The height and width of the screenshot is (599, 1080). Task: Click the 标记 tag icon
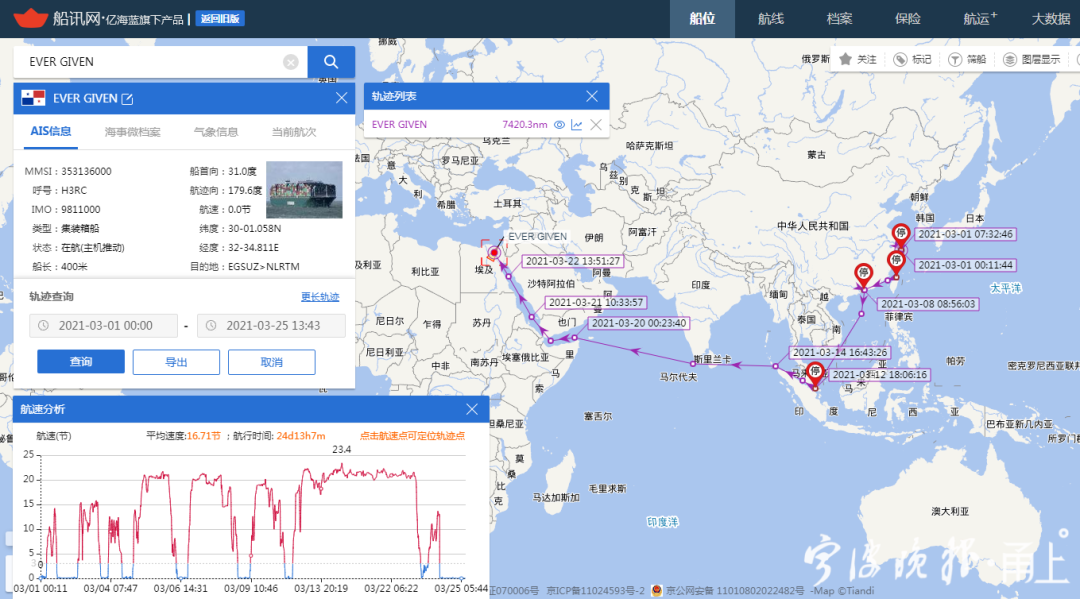point(900,59)
